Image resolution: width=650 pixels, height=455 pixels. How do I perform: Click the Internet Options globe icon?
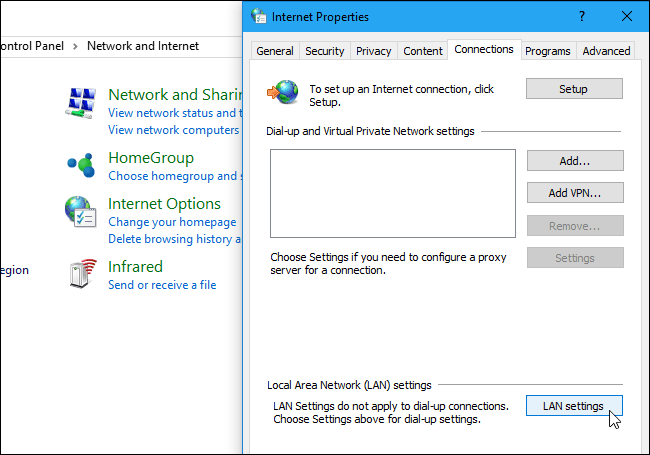(x=80, y=212)
